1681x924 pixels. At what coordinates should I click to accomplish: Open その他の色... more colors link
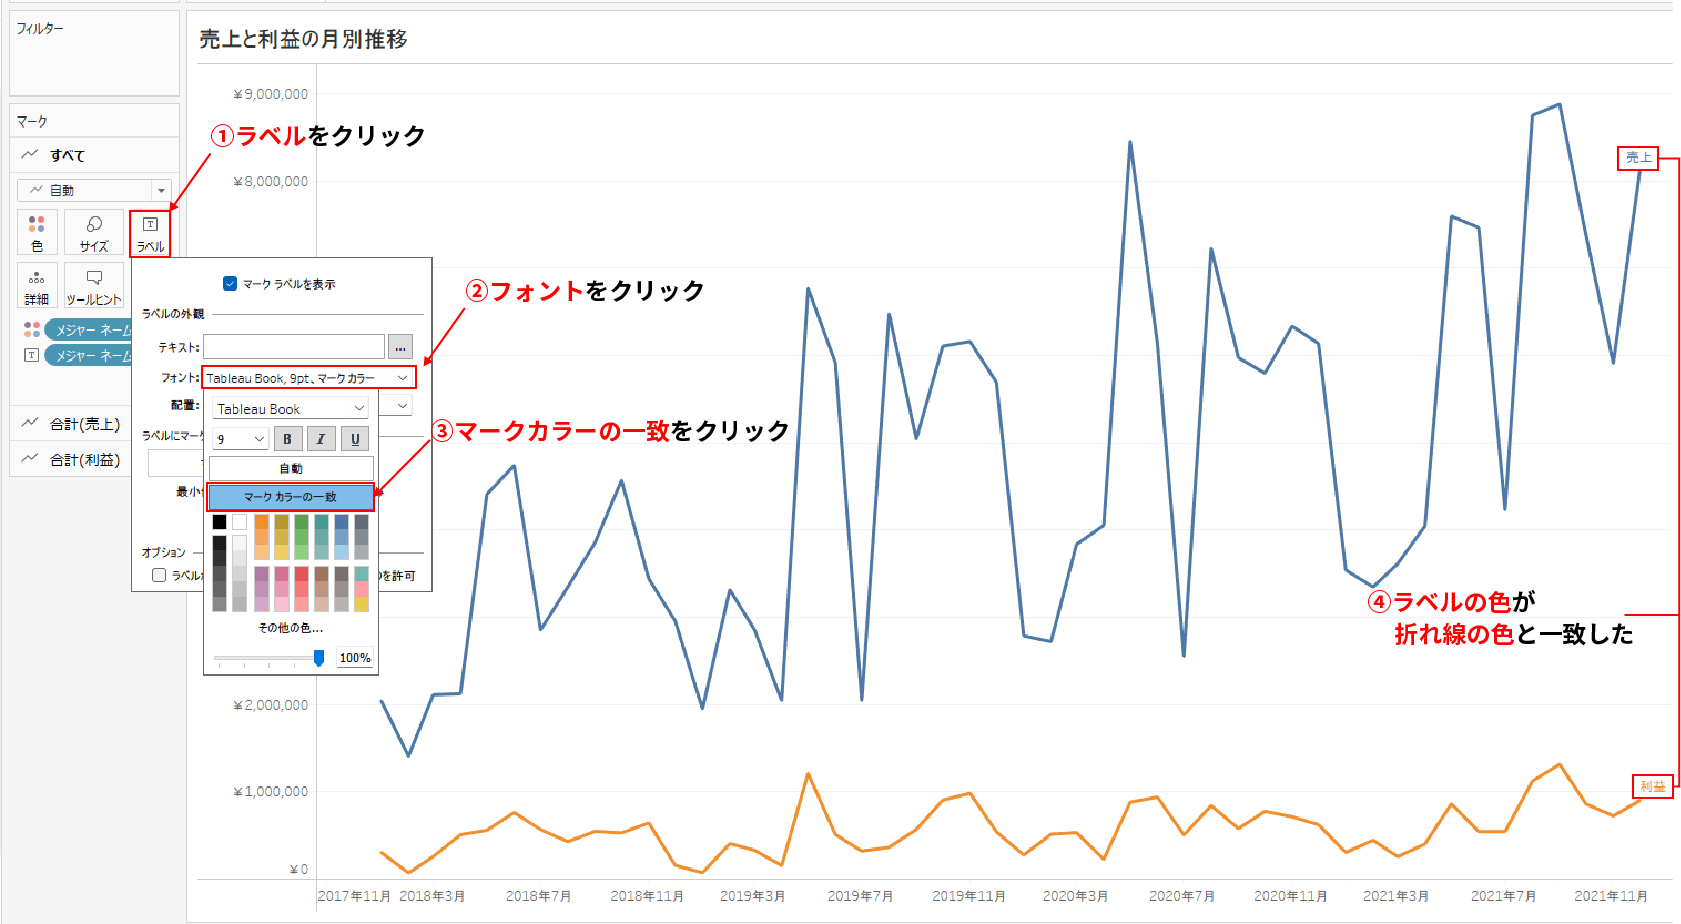pos(291,628)
